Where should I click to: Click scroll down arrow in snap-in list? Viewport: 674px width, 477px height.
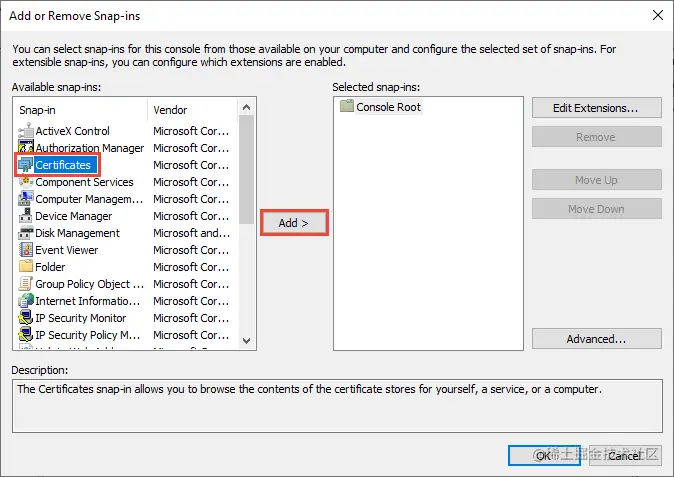pos(246,341)
